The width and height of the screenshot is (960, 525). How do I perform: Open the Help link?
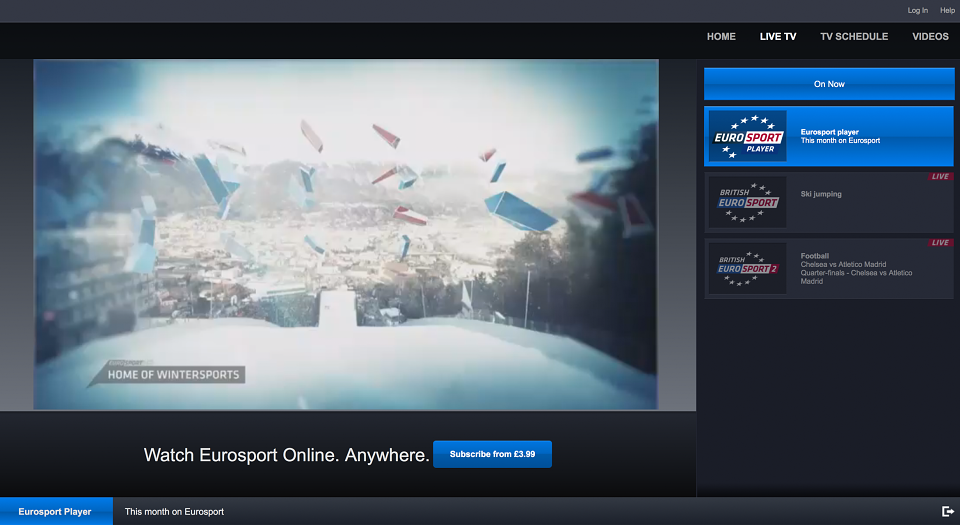(x=947, y=10)
